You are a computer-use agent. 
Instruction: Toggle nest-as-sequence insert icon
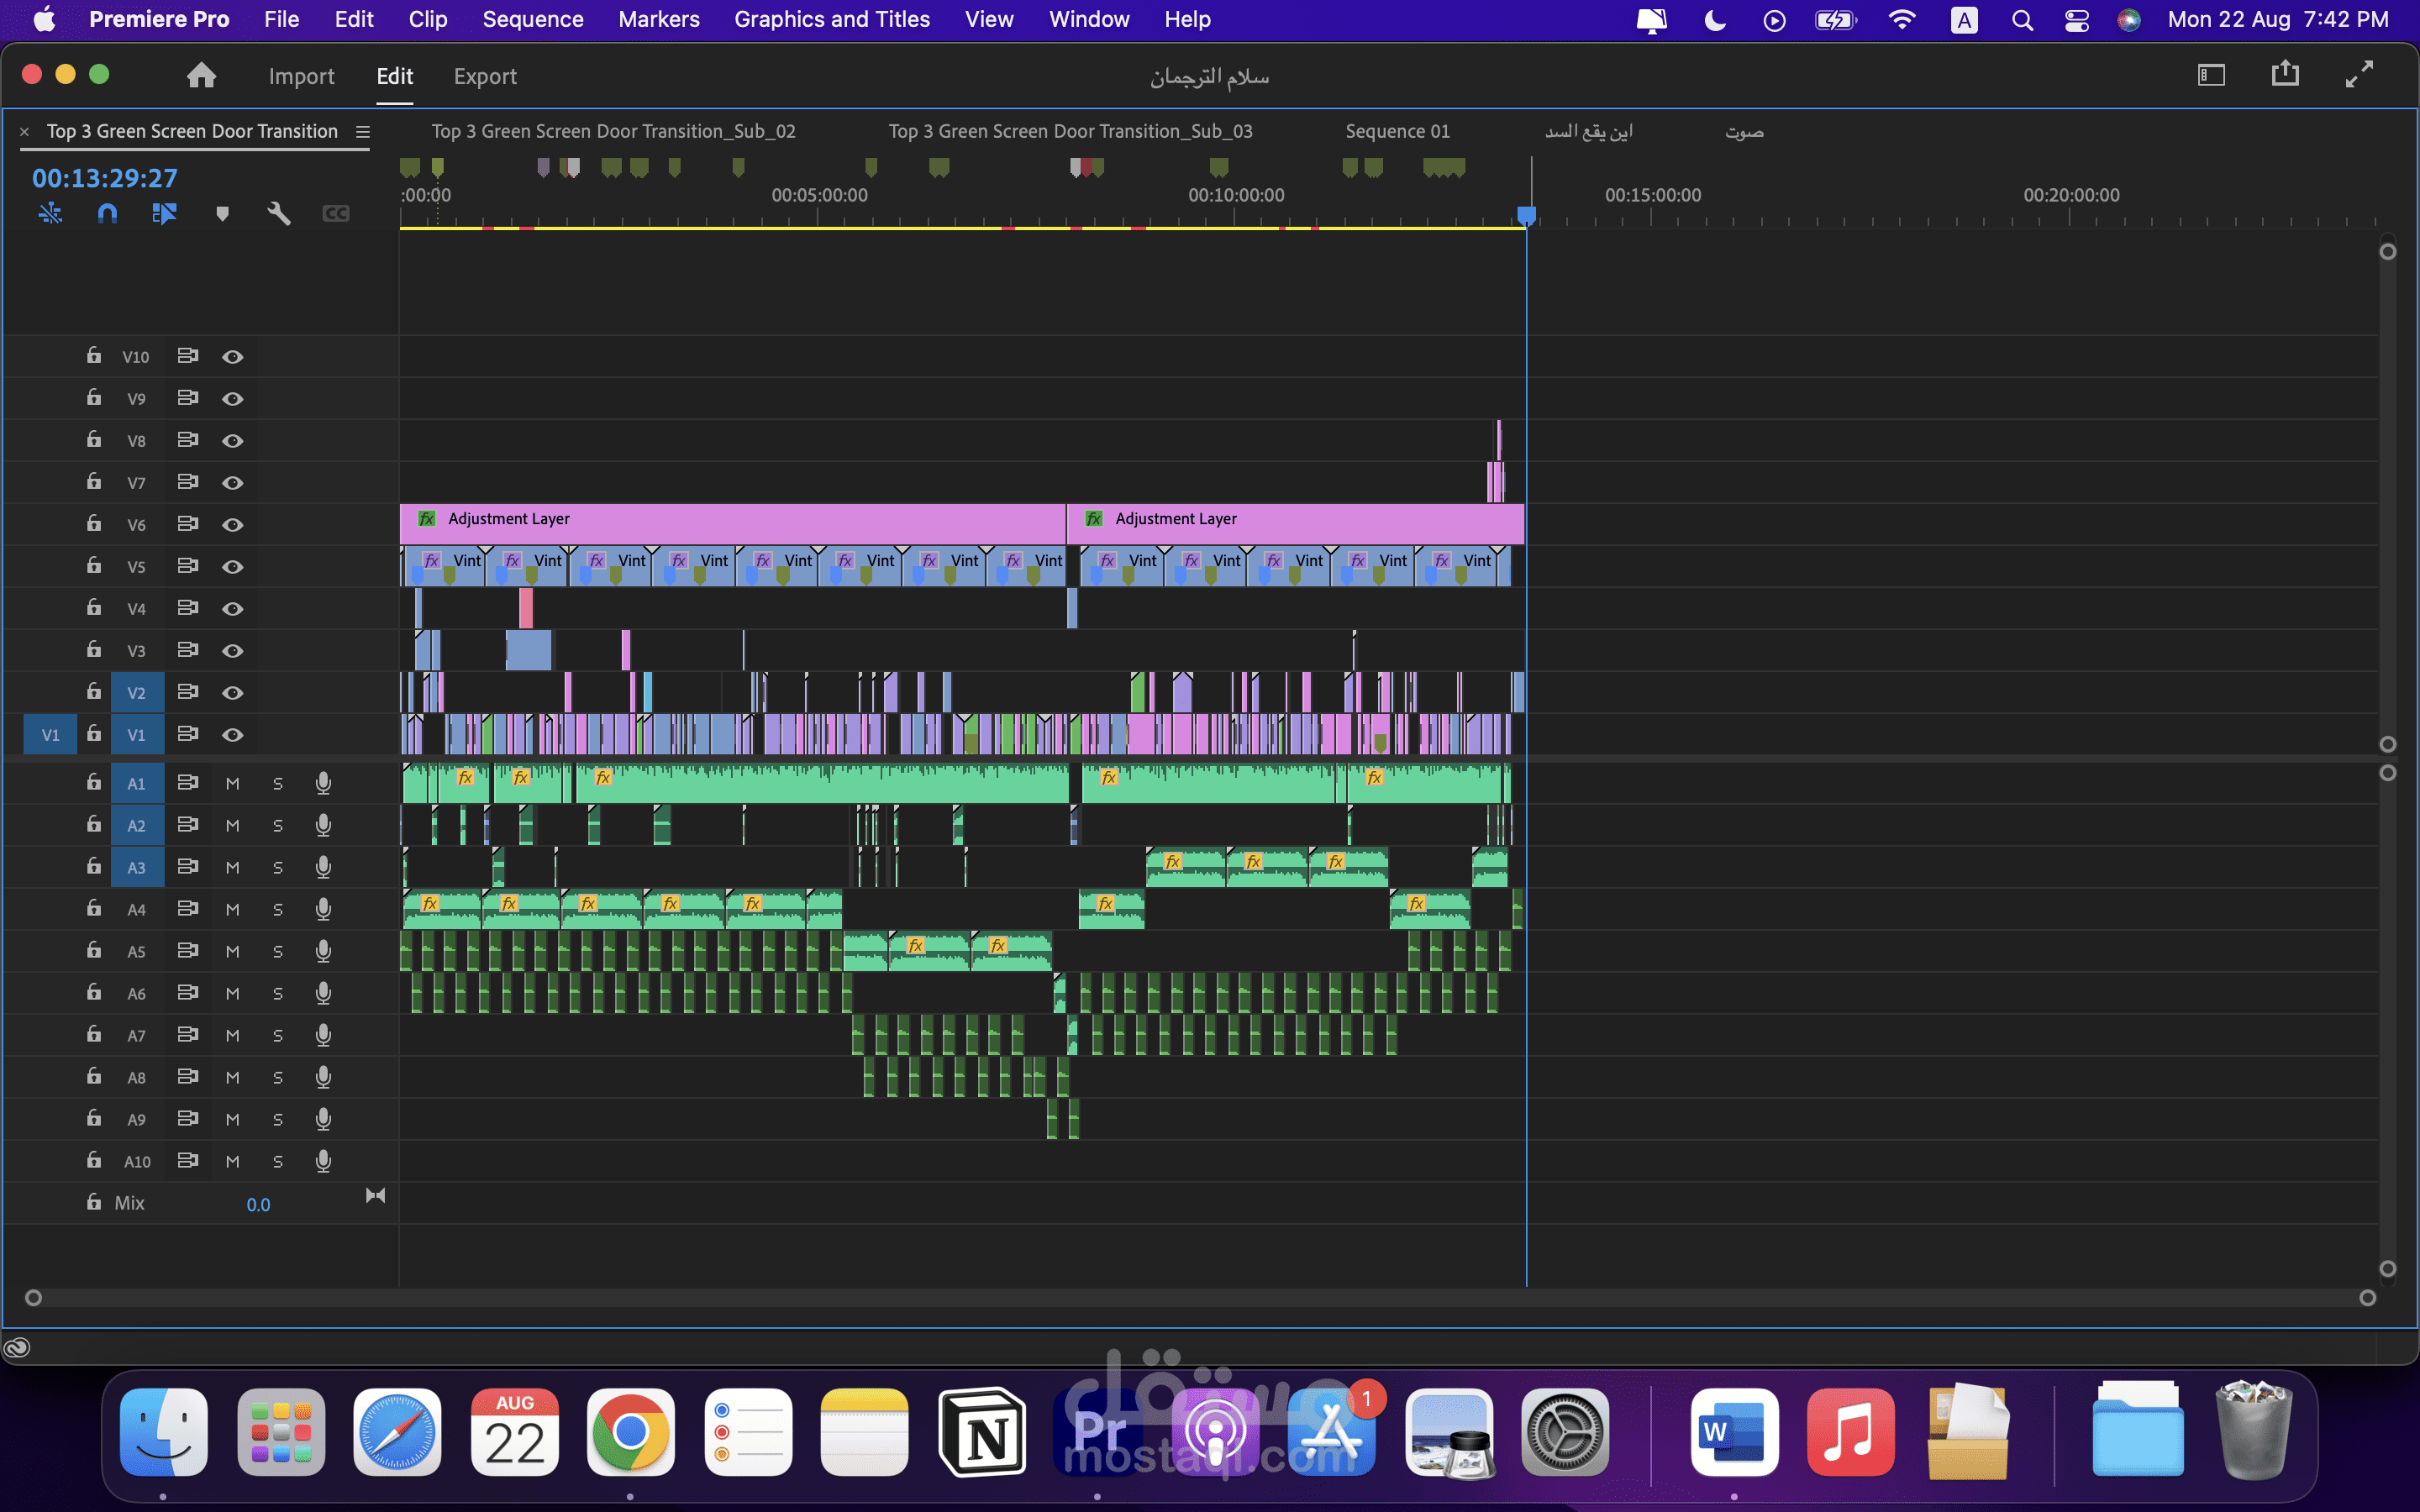pyautogui.click(x=50, y=213)
